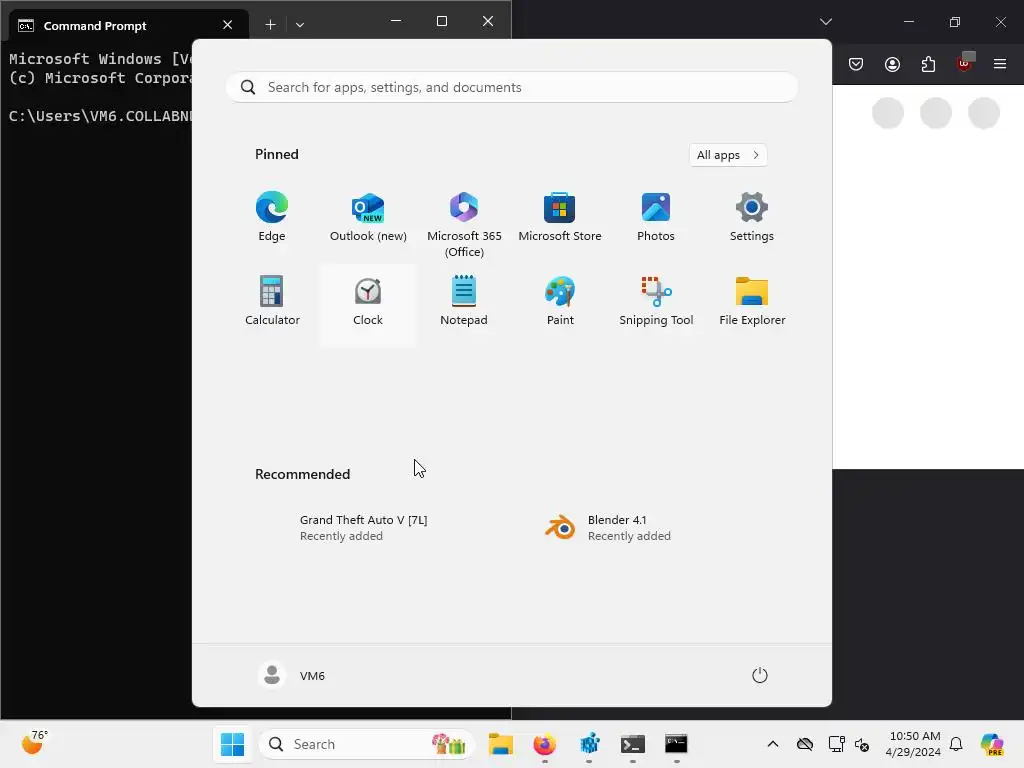Open Firefox list all tabs chevron

[x=825, y=22]
